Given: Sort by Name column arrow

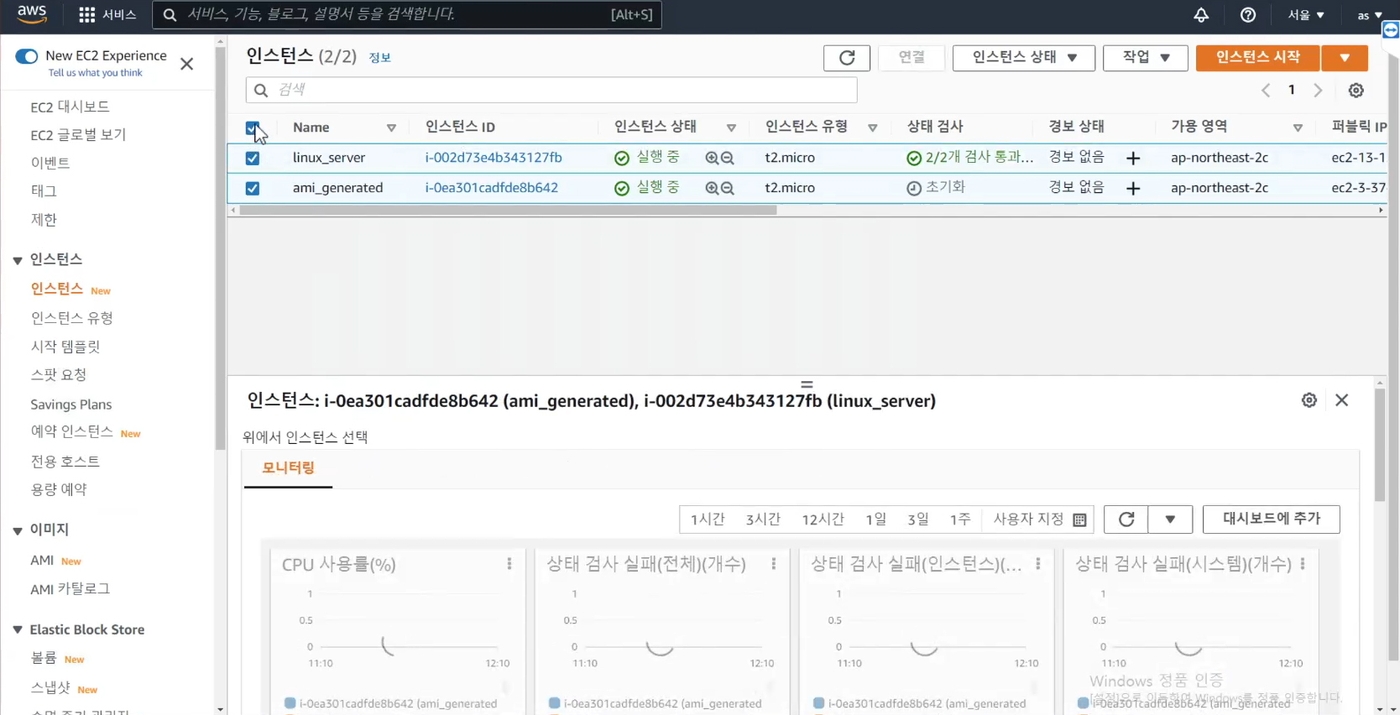Looking at the screenshot, I should pos(391,128).
